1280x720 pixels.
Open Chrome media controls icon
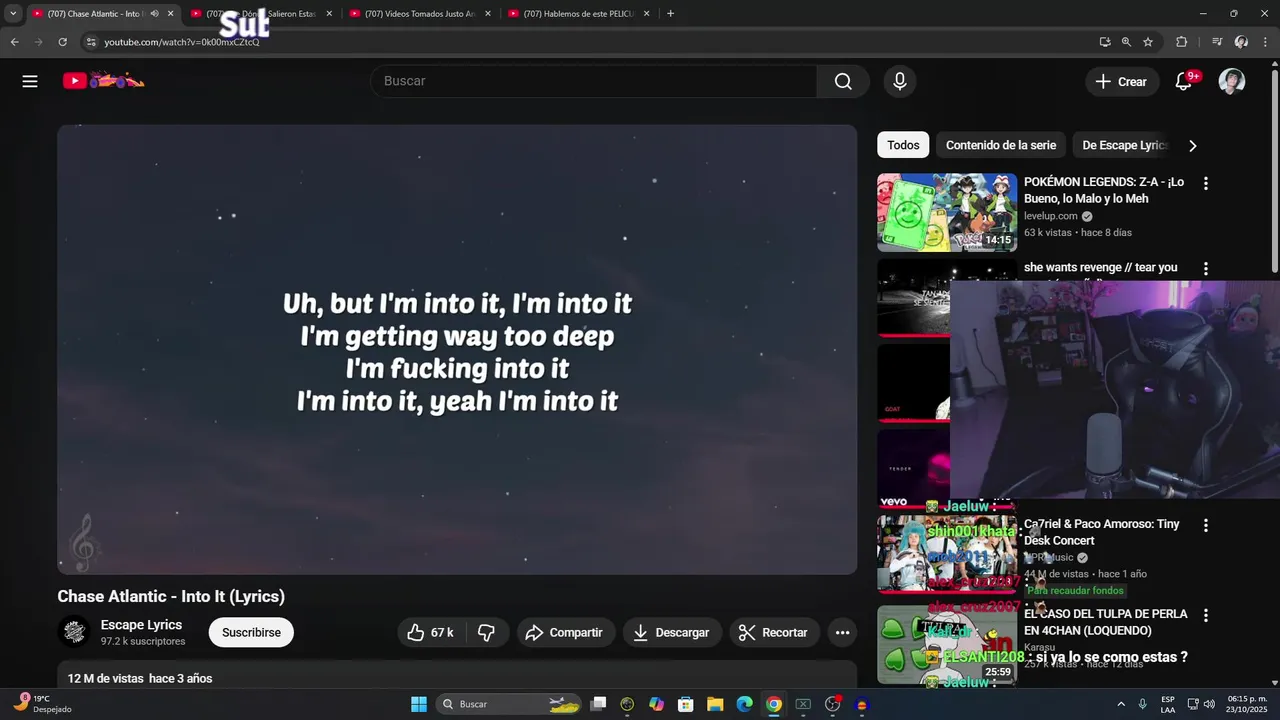[1217, 42]
